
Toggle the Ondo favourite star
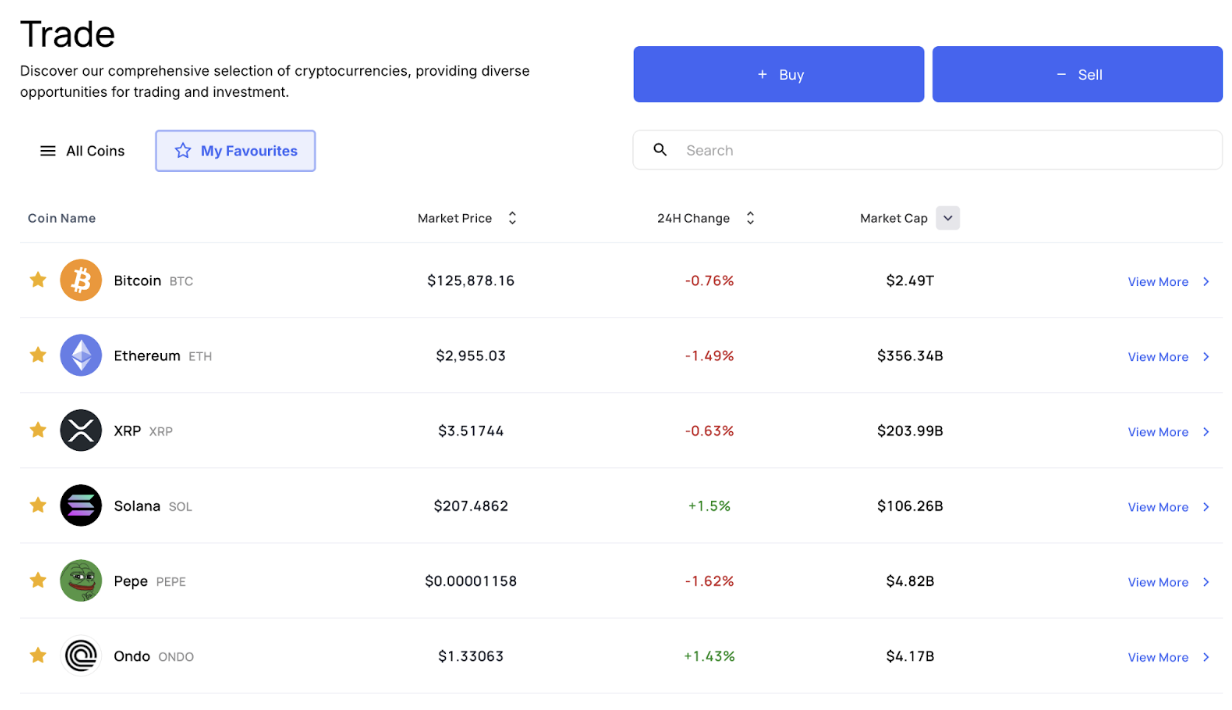(x=38, y=655)
